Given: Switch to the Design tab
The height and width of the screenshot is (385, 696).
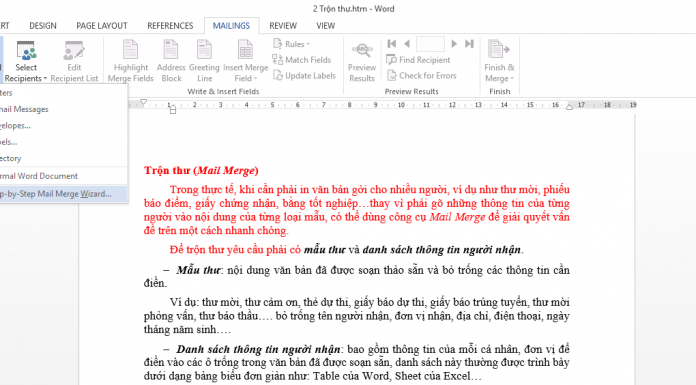Looking at the screenshot, I should [x=43, y=26].
